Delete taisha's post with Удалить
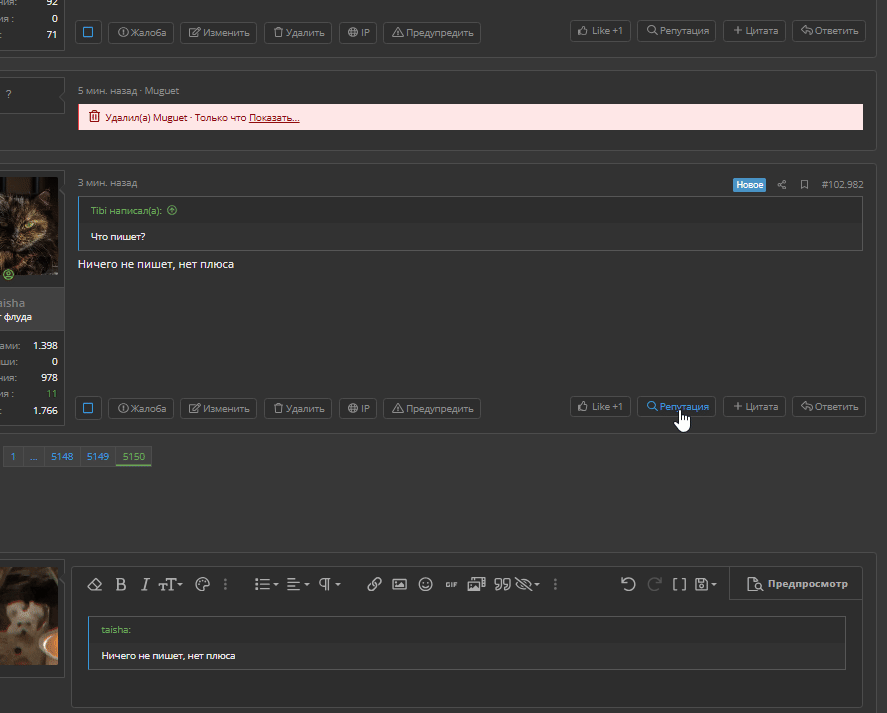The height and width of the screenshot is (713, 887). click(298, 408)
